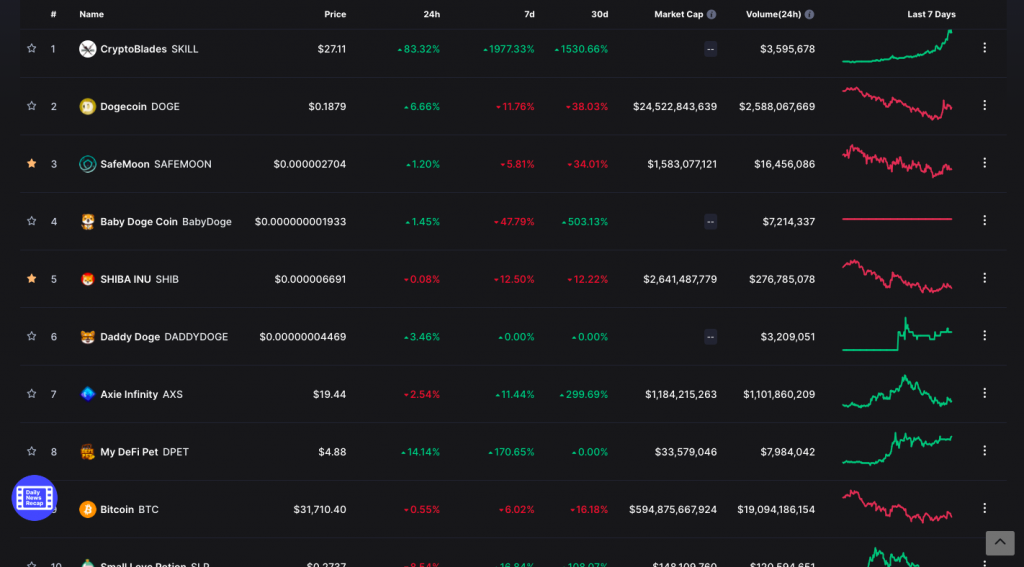Click the Bitcoin coin logo

(88, 509)
